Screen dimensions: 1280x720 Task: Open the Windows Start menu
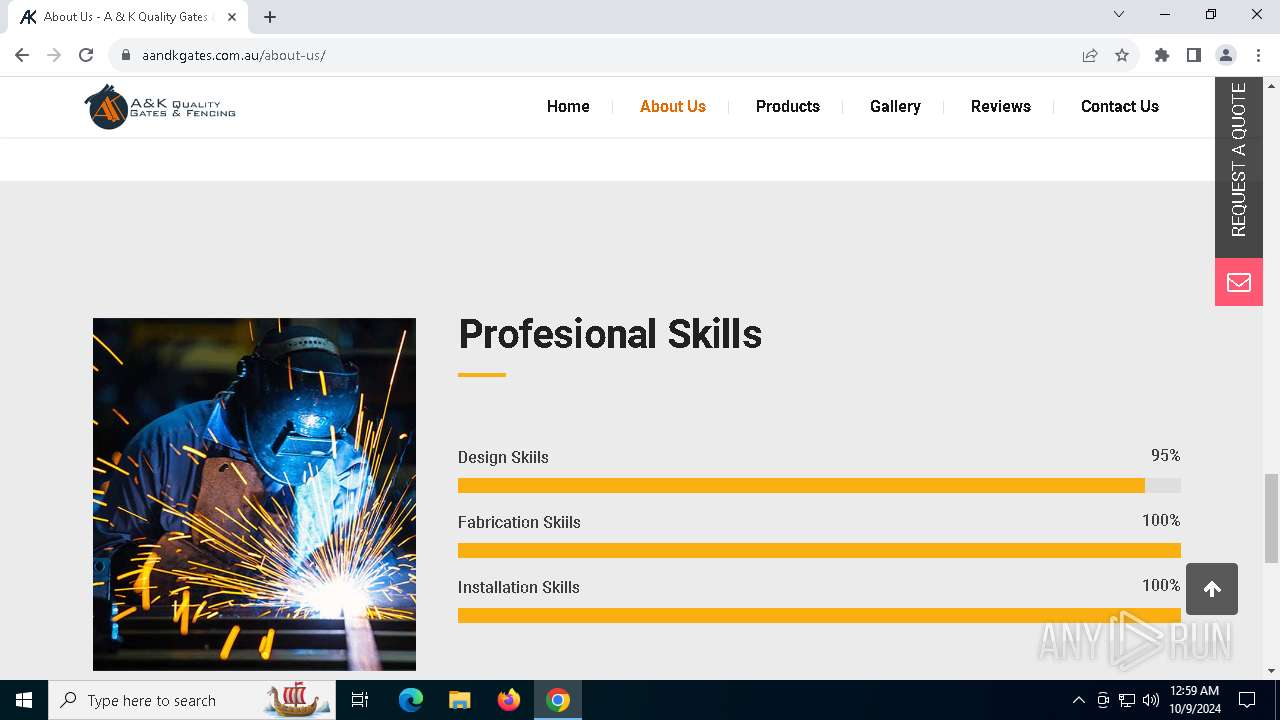(x=24, y=700)
